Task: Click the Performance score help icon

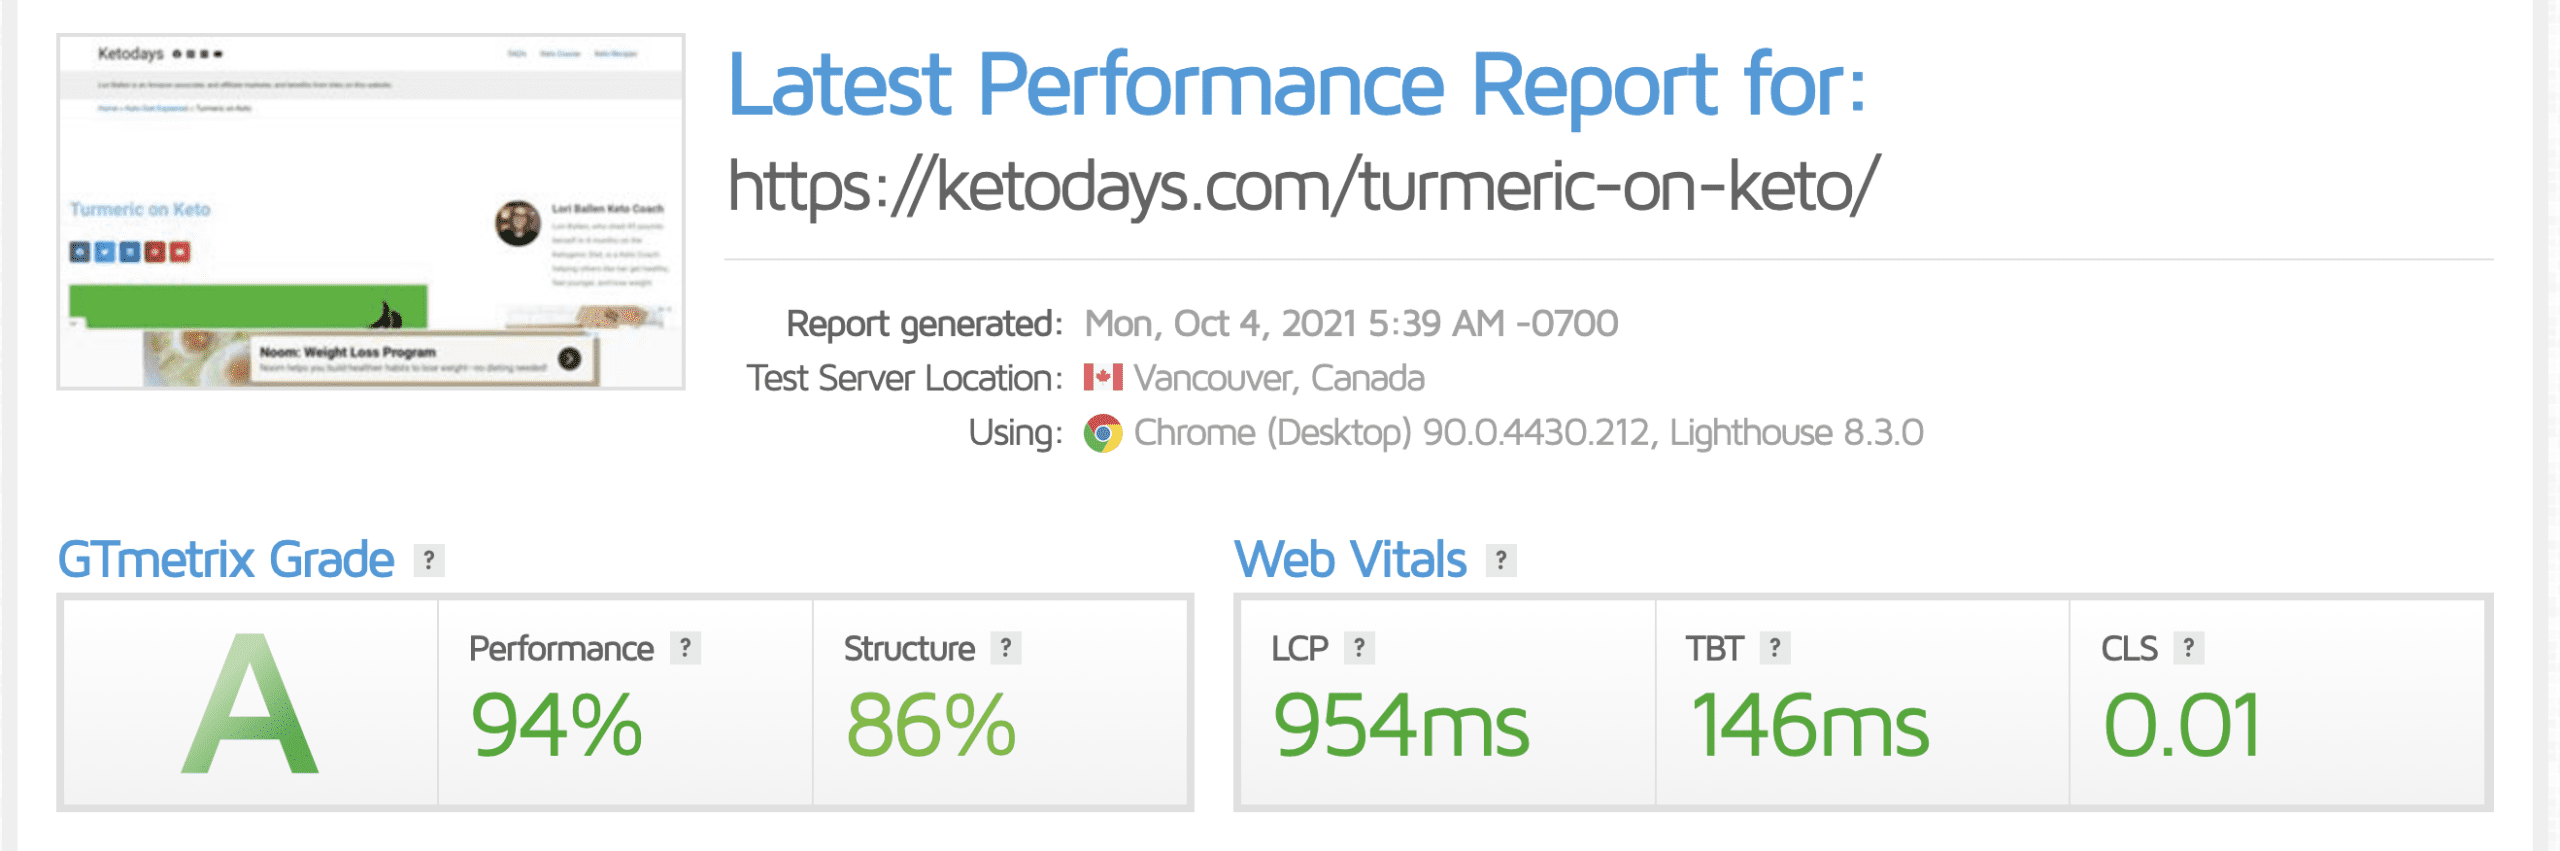Action: pos(685,648)
